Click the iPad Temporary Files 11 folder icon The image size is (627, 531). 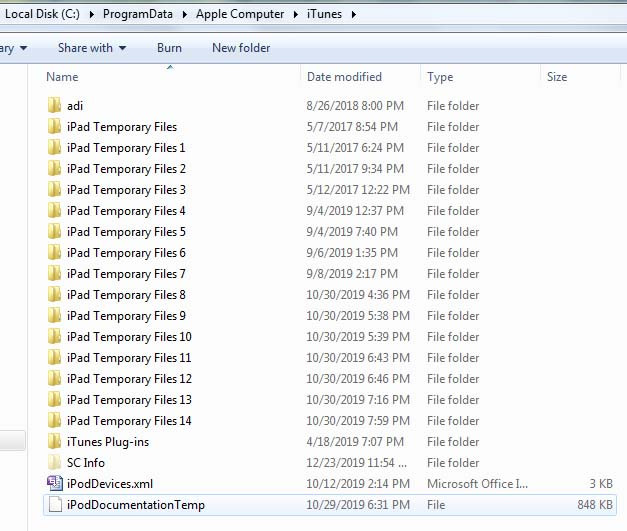point(54,357)
